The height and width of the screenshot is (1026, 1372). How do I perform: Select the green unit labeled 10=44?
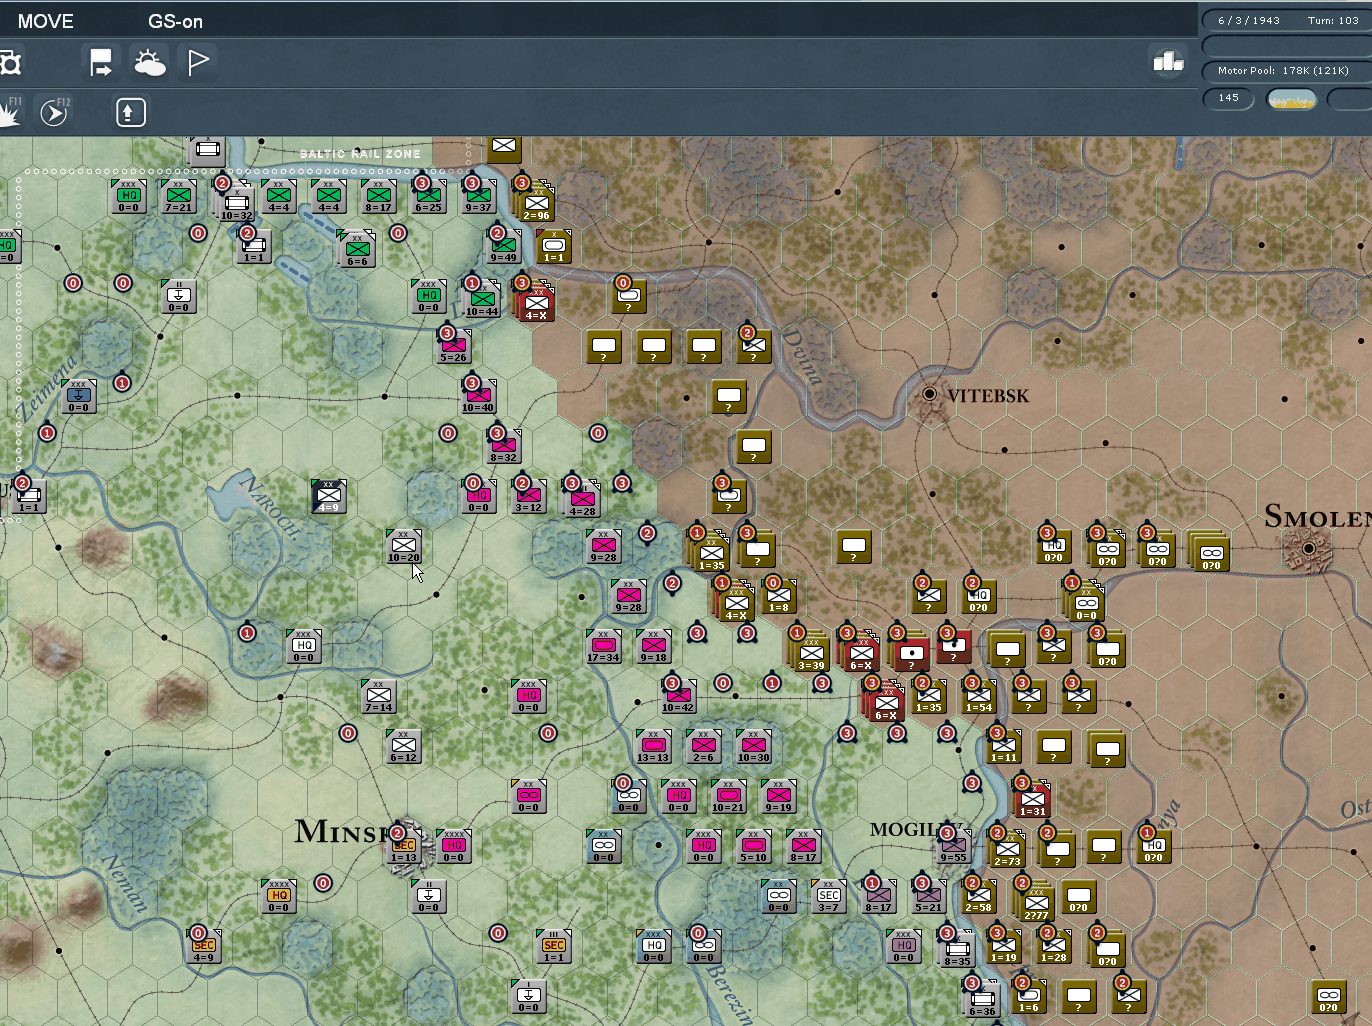tap(482, 298)
